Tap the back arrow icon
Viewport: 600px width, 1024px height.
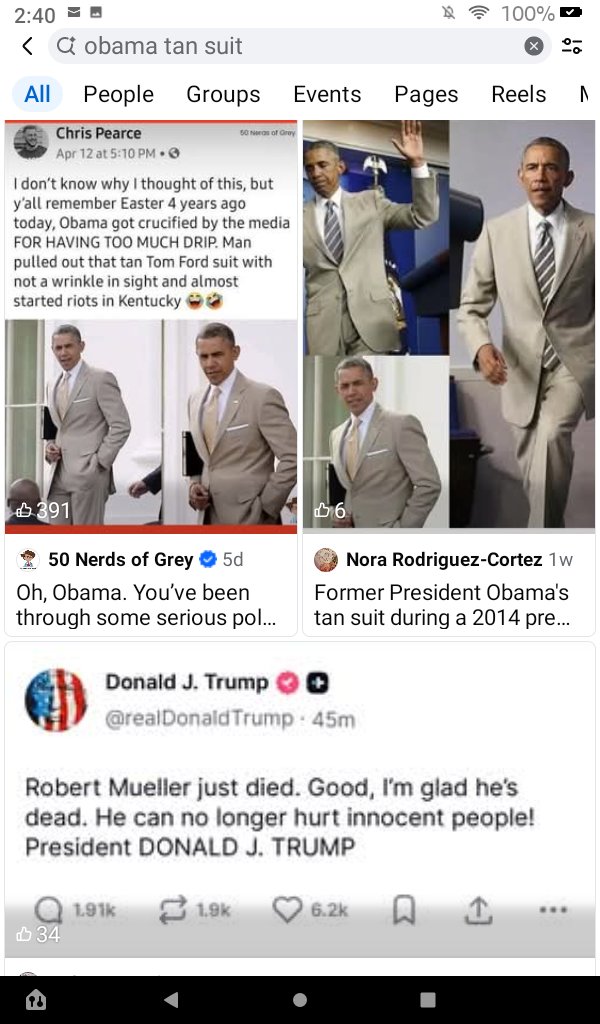click(x=27, y=46)
